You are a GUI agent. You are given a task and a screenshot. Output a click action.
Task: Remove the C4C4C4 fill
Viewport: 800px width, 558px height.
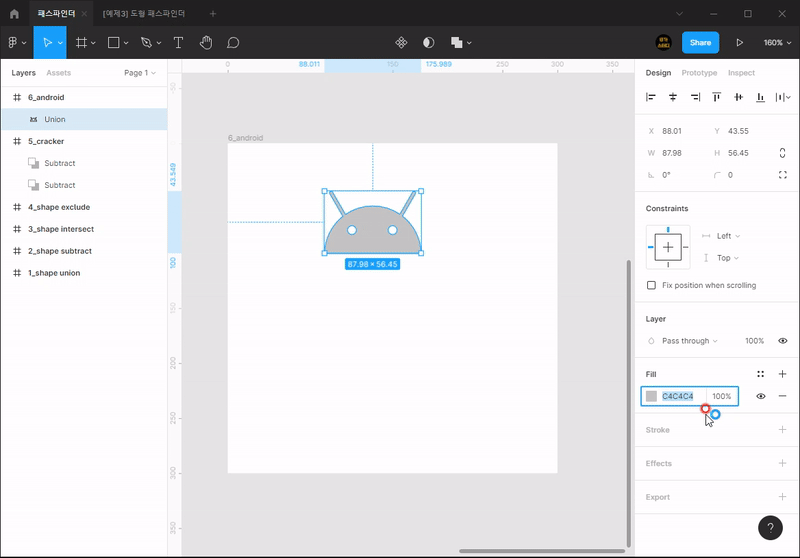(782, 396)
